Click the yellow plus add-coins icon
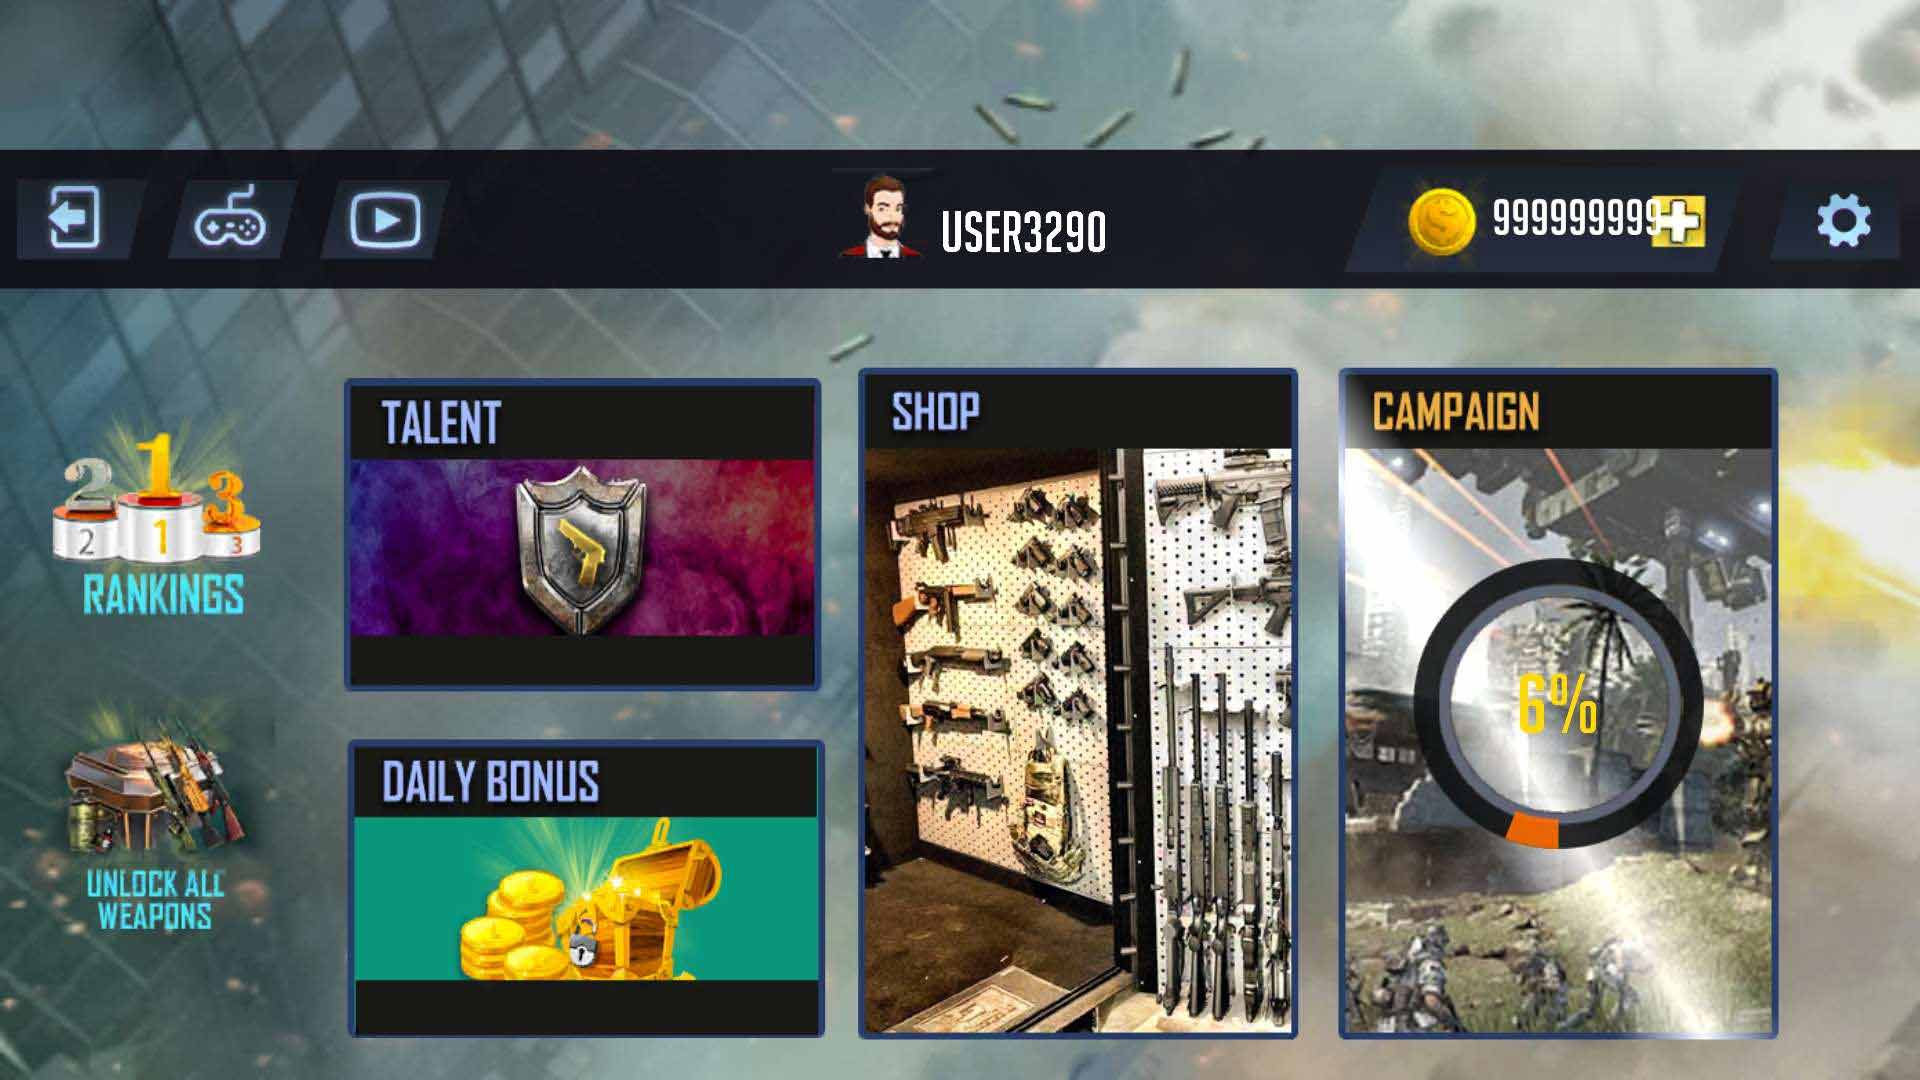The height and width of the screenshot is (1080, 1920). pos(1680,221)
